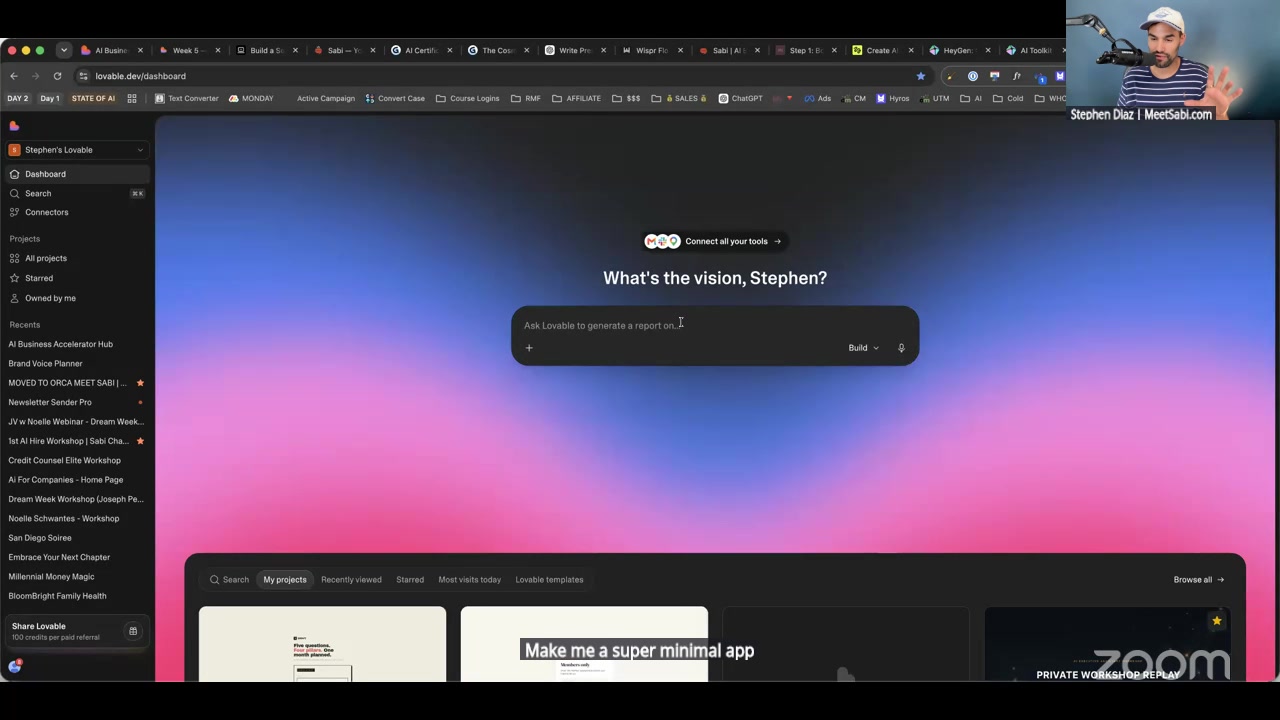Screen dimensions: 1280x720
Task: Click Connect all your tools link
Action: 714,241
